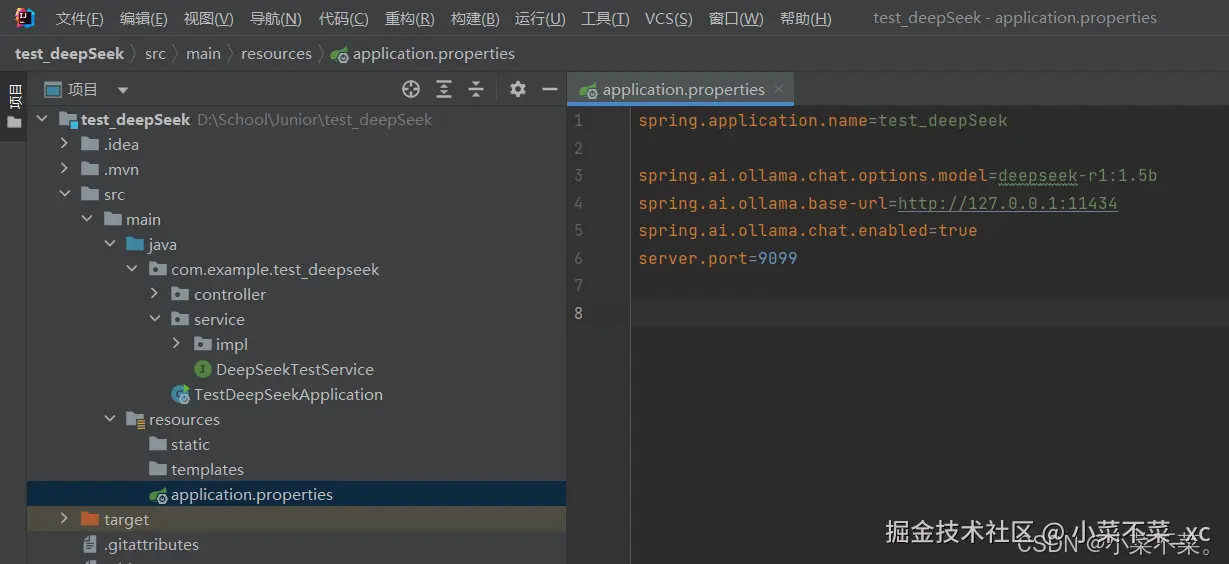Click the IntelliJ IDEA logo icon
Image resolution: width=1229 pixels, height=564 pixels.
25,17
